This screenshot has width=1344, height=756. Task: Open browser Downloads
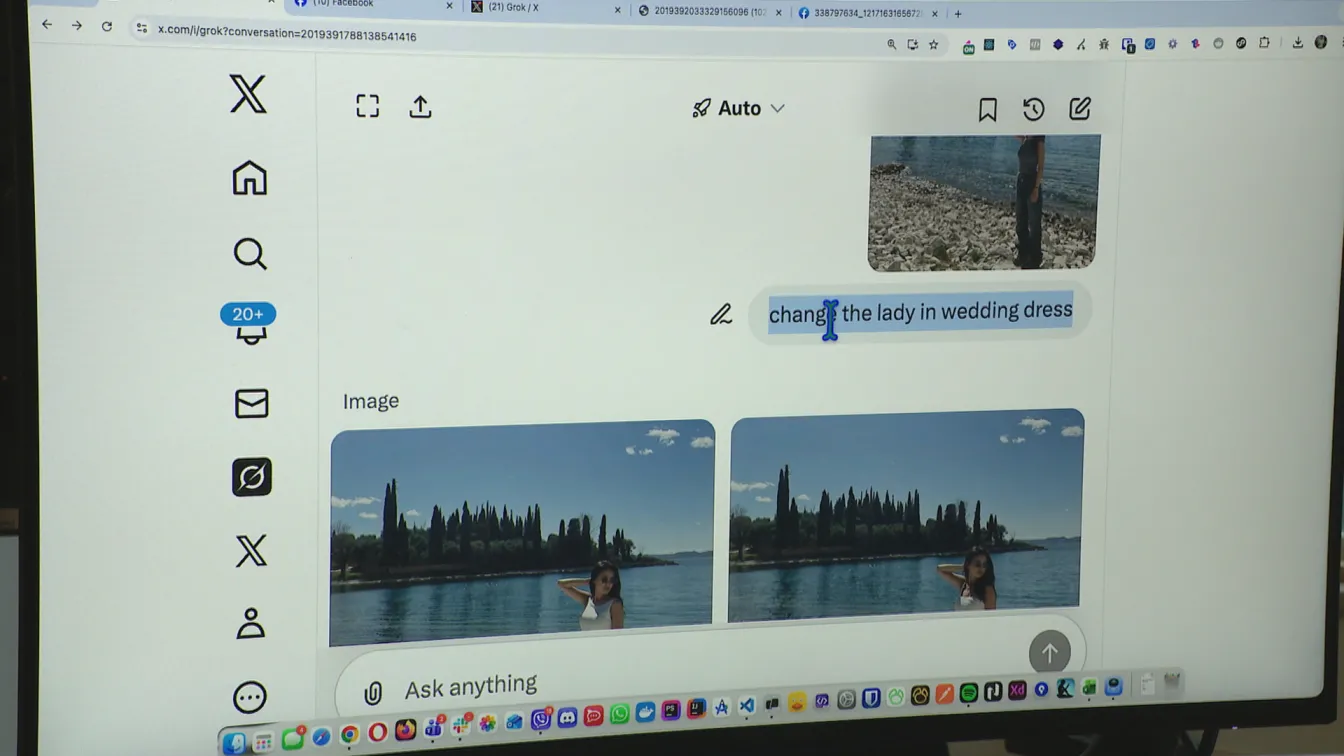[x=1298, y=43]
